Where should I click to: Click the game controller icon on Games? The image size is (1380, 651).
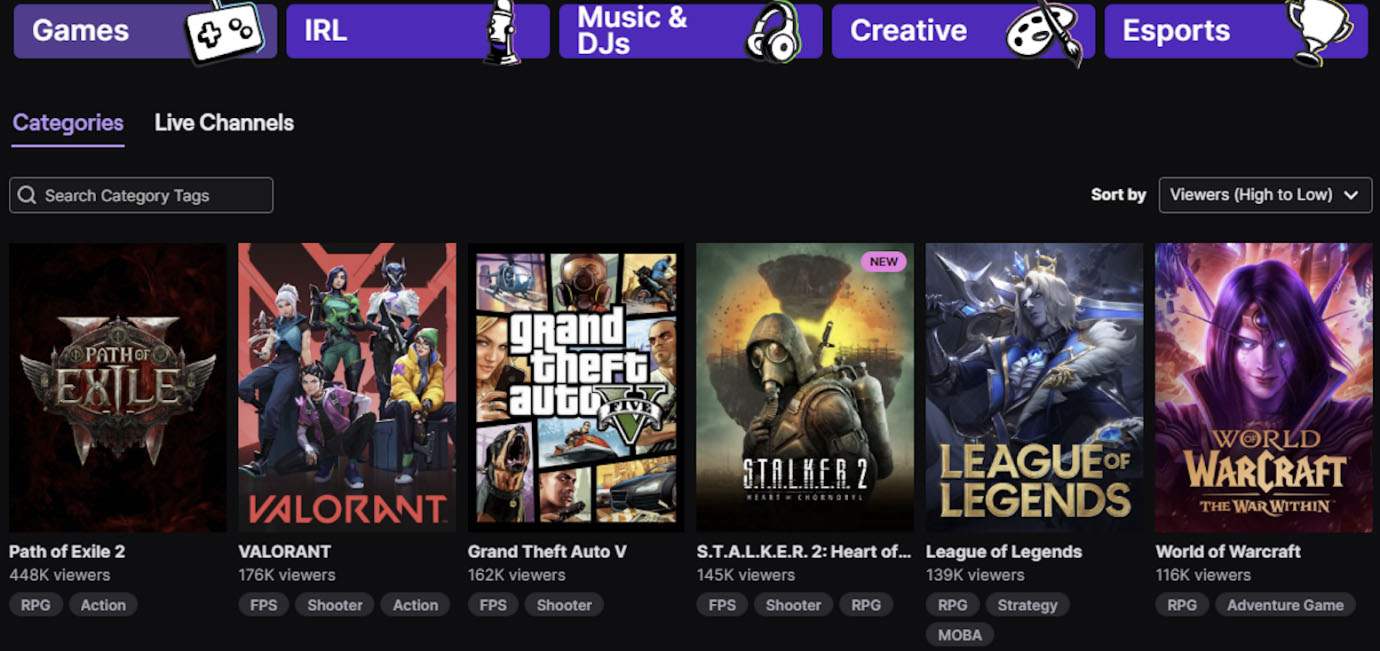click(x=224, y=31)
